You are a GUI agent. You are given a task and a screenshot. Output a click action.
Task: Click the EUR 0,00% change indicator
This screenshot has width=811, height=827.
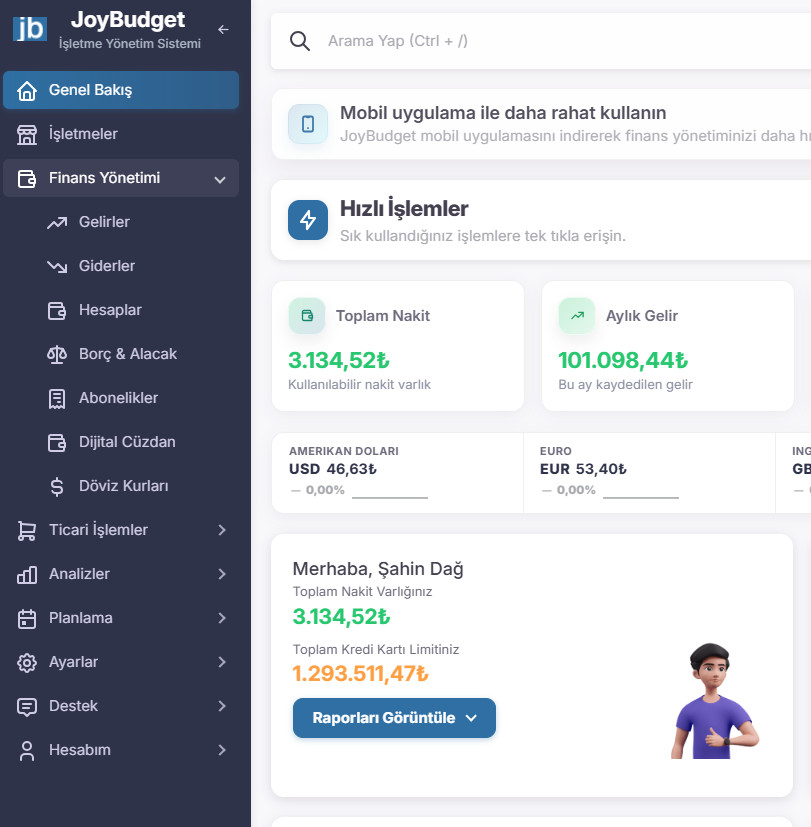[x=569, y=490]
